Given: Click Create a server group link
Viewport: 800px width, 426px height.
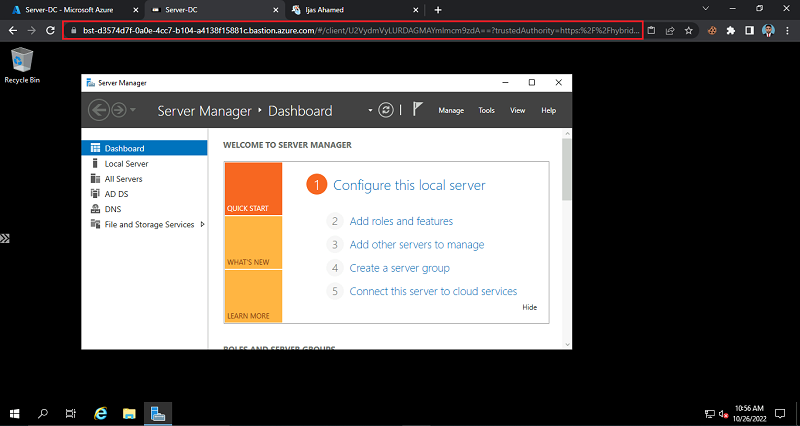Looking at the screenshot, I should [399, 268].
